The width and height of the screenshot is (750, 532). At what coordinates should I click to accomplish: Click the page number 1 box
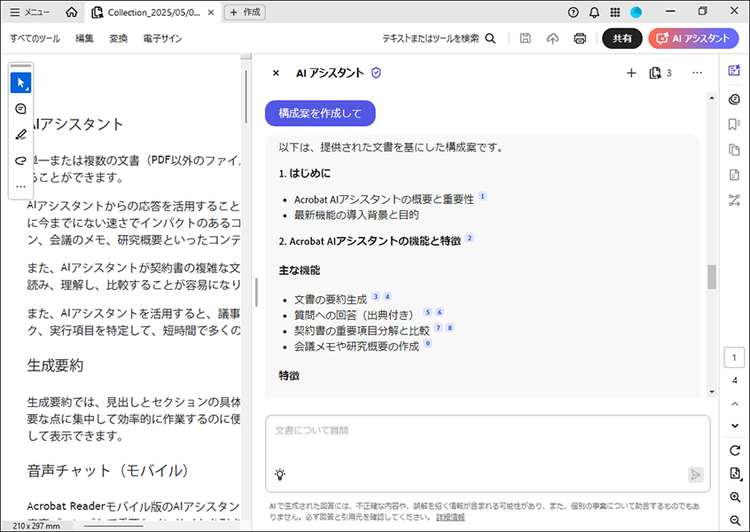click(734, 357)
